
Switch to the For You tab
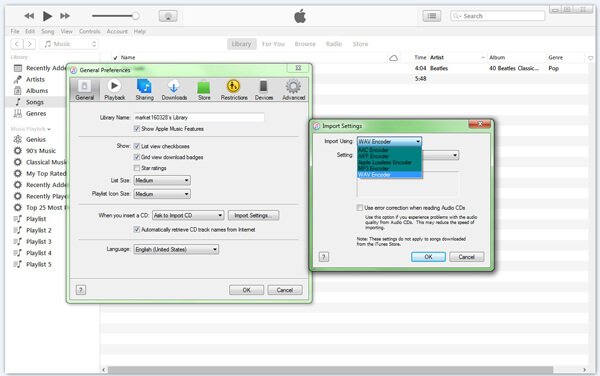tap(273, 44)
